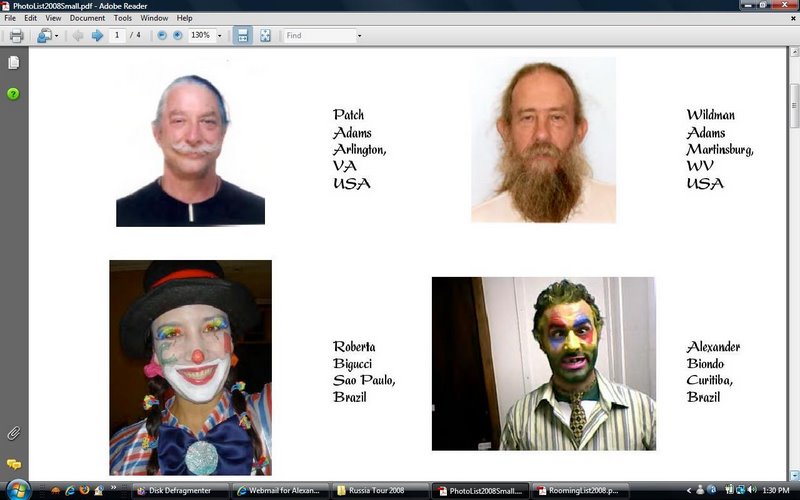Click the 'Wildman' name text

(711, 115)
